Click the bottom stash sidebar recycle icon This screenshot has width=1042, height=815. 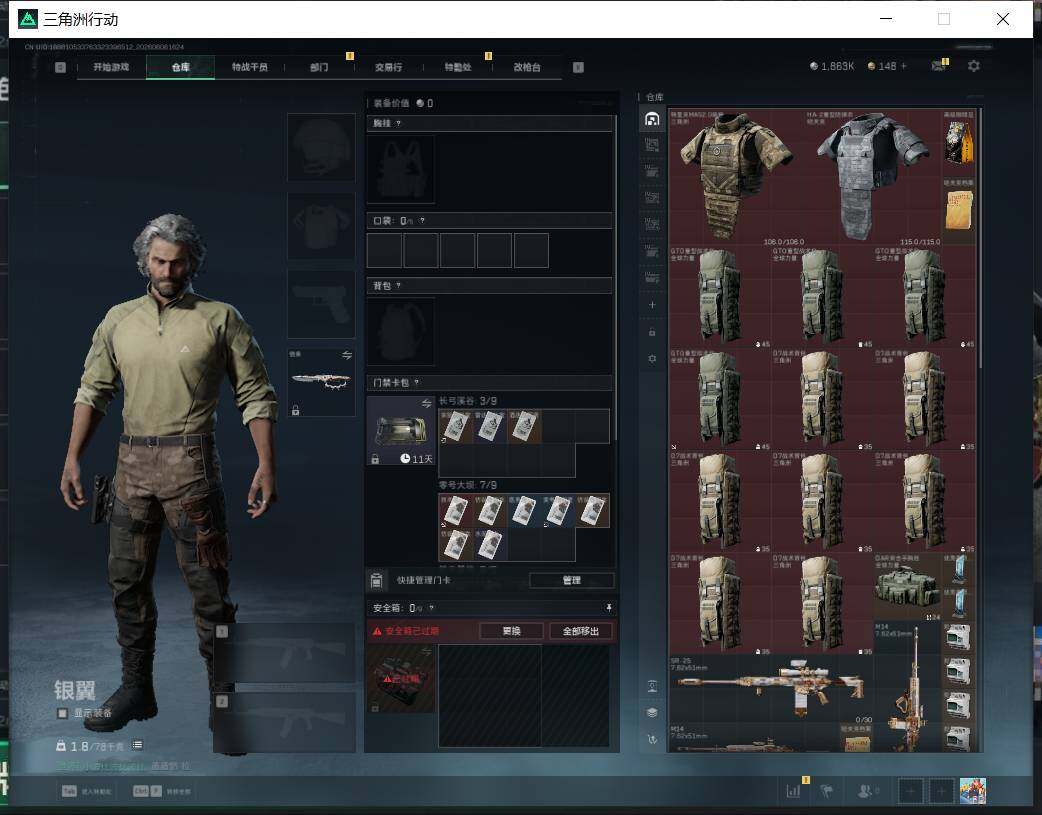[x=652, y=739]
